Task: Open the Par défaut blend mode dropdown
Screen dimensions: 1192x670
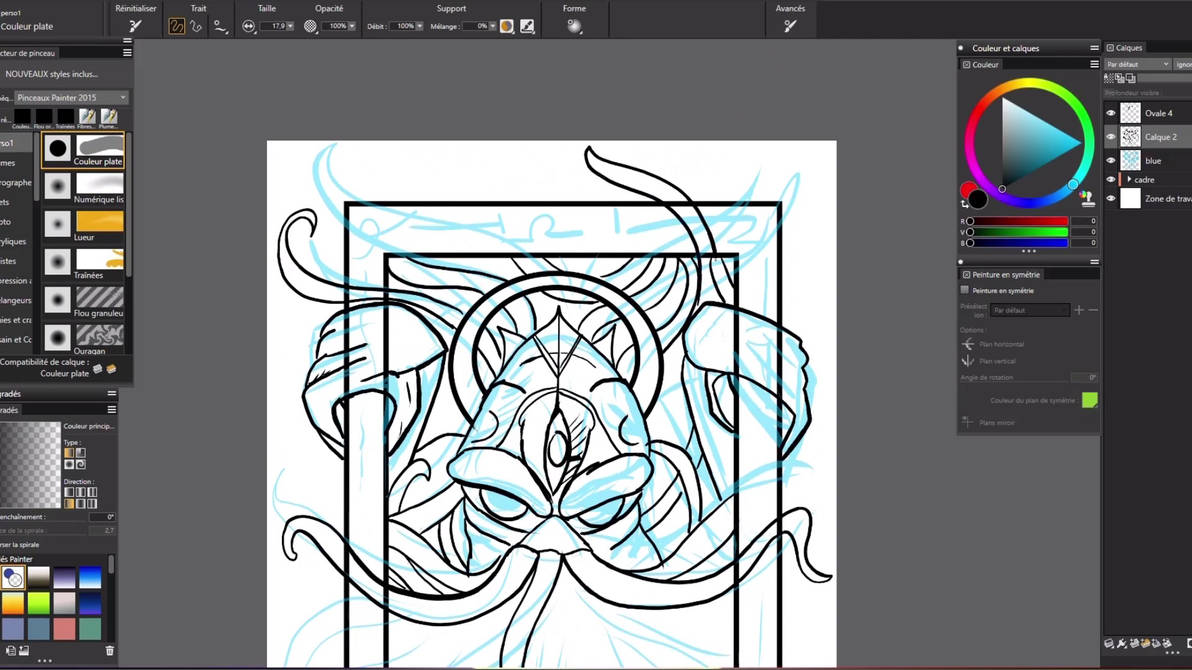Action: point(1137,65)
